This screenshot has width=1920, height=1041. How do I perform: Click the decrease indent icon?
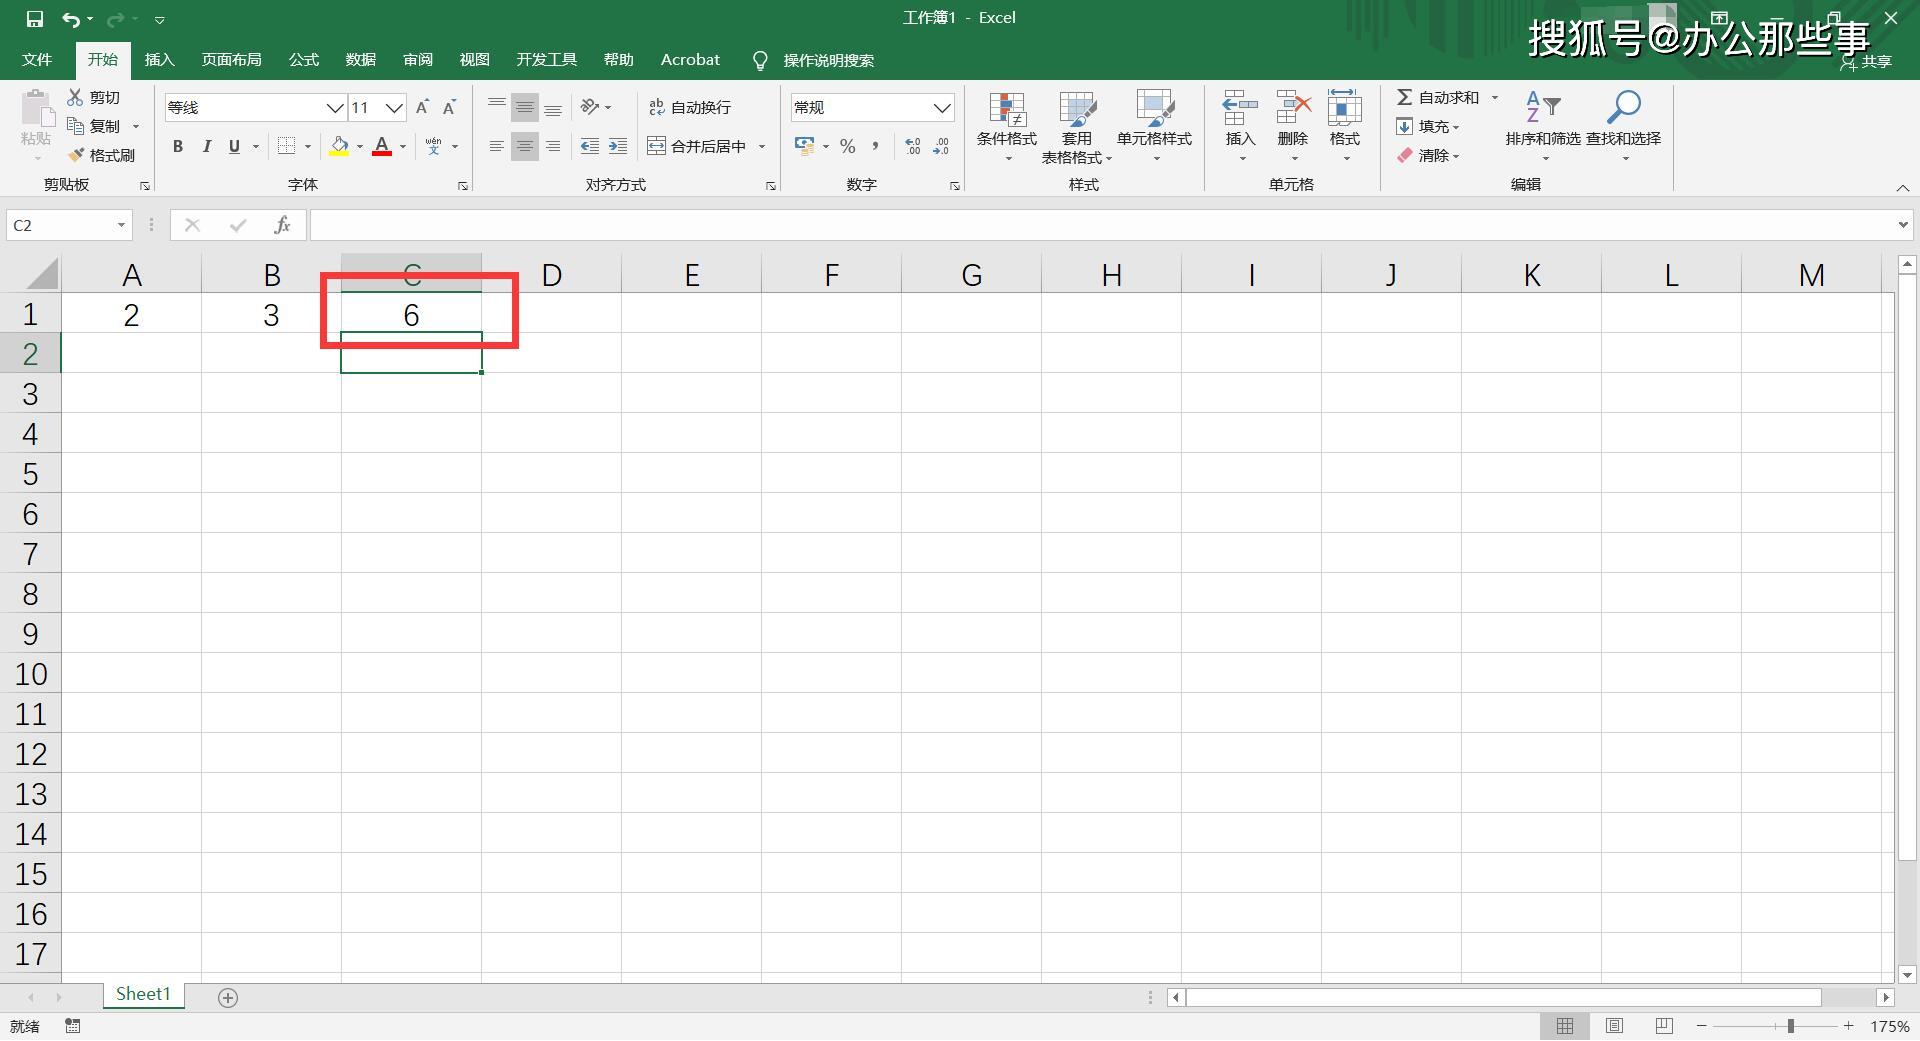(x=590, y=146)
